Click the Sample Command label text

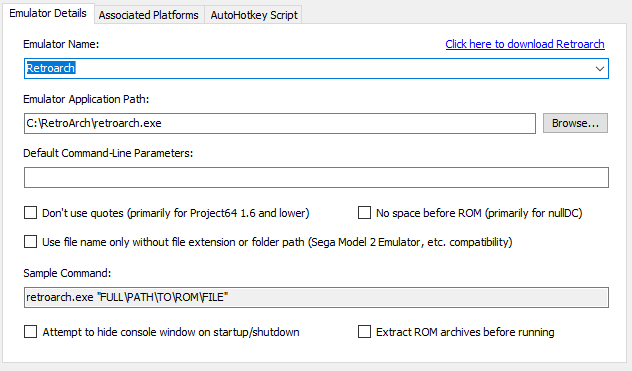(x=67, y=273)
